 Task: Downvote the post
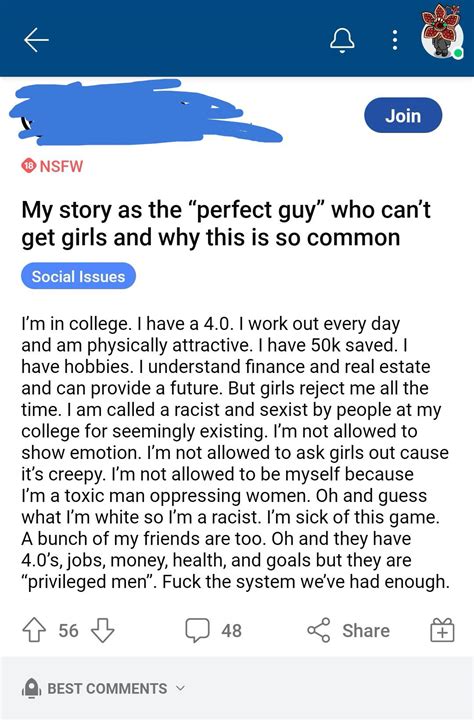coord(102,630)
